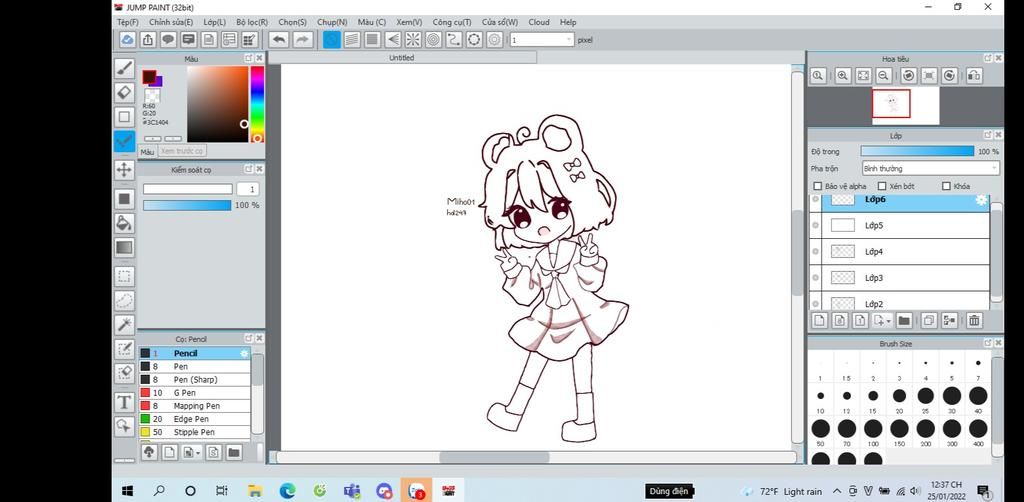Open Pencil brush settings gear
1024x502 pixels.
pyautogui.click(x=244, y=353)
